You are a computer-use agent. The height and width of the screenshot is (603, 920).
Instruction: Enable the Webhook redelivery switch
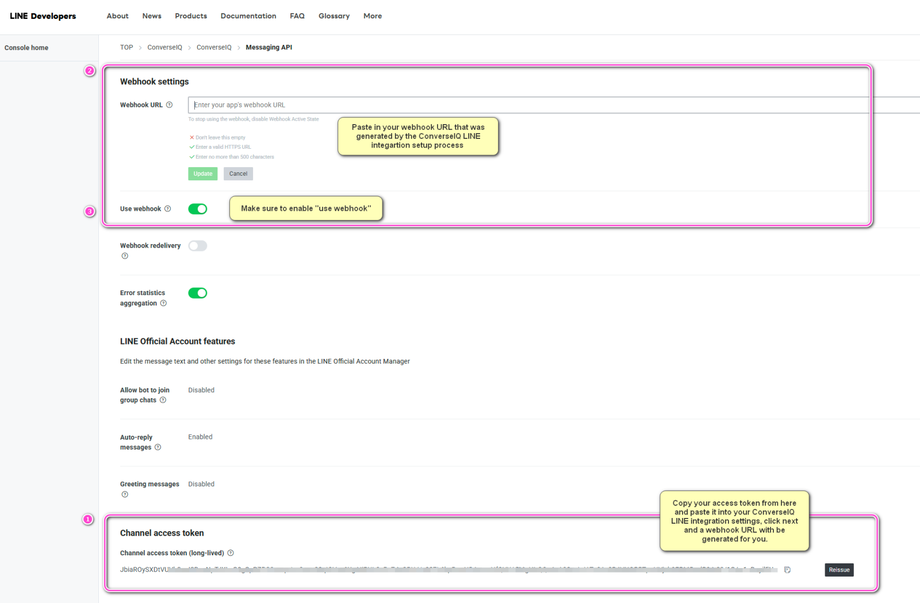198,246
